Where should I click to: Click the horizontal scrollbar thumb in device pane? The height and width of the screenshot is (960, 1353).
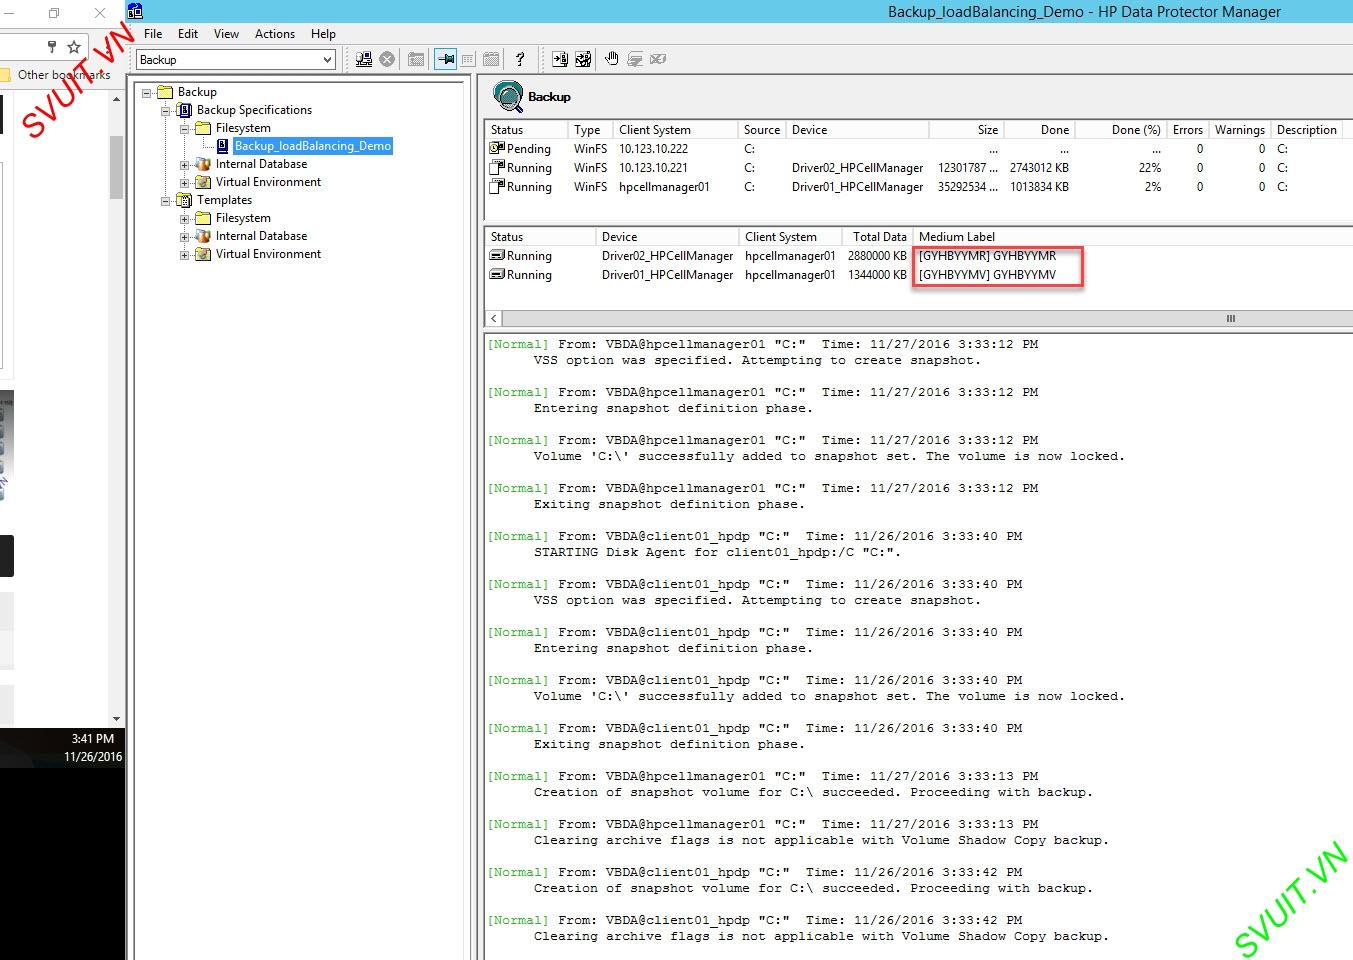coord(1230,318)
